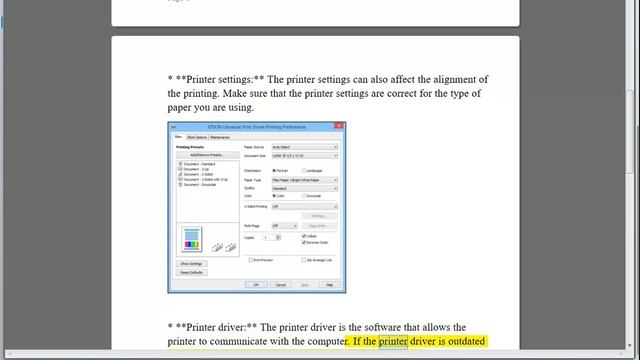The width and height of the screenshot is (640, 360).
Task: Enable the Job Arranger Lite checkbox
Action: (304, 260)
